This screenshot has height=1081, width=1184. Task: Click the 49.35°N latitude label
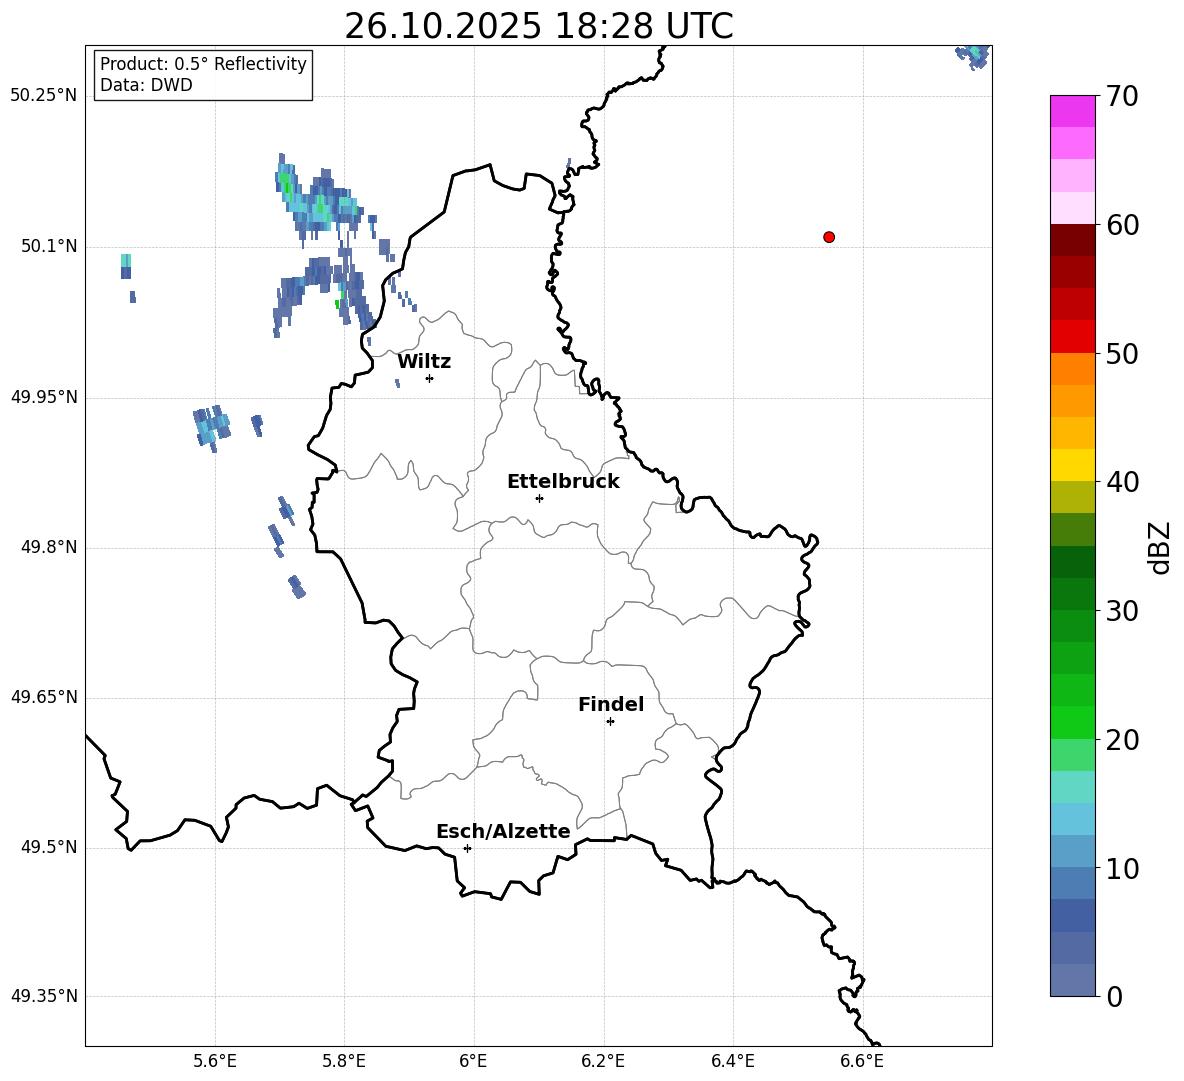tap(44, 996)
